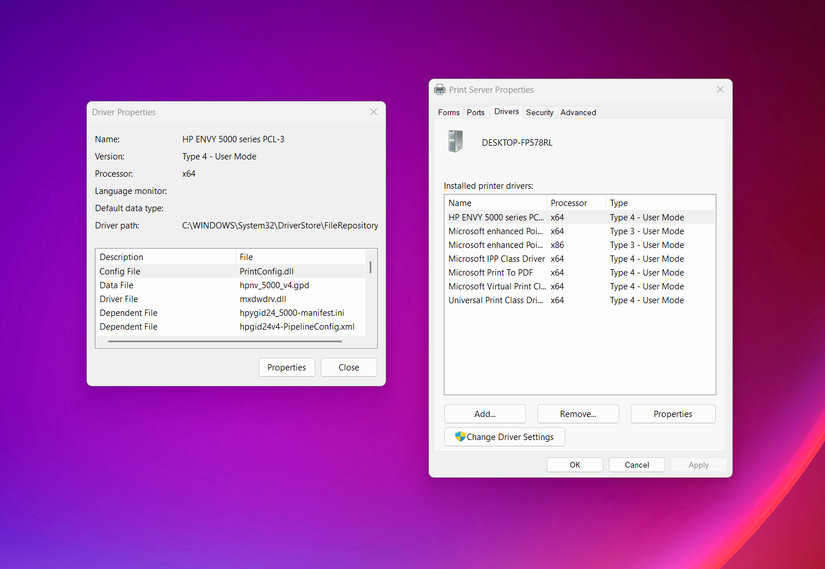Select Microsoft IPP Class Driver row
This screenshot has height=569, width=825.
(579, 258)
